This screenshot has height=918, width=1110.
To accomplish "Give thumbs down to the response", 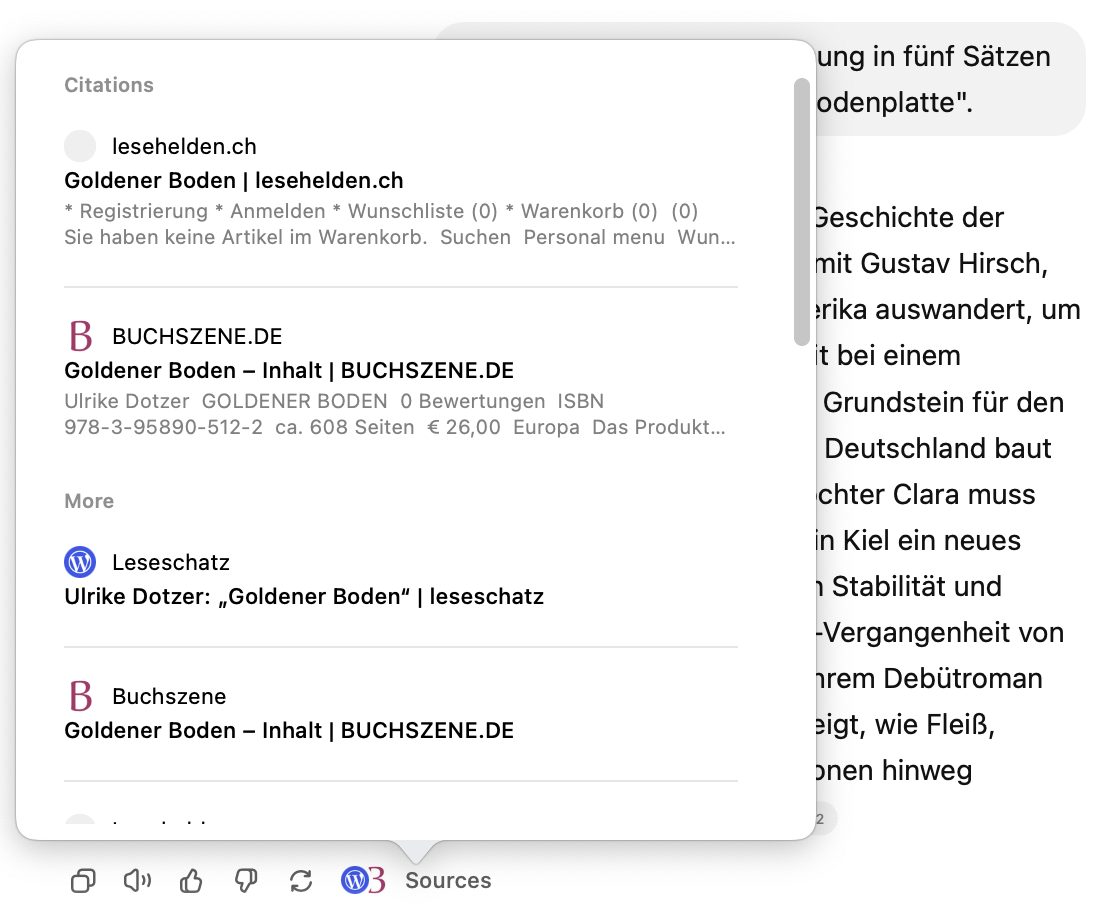I will [x=246, y=880].
